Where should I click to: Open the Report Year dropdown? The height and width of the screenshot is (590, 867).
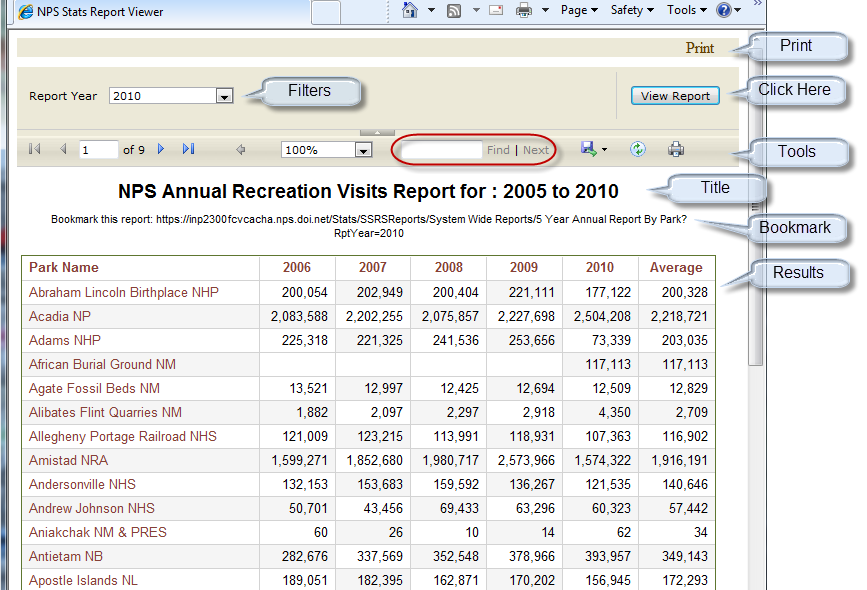click(226, 94)
